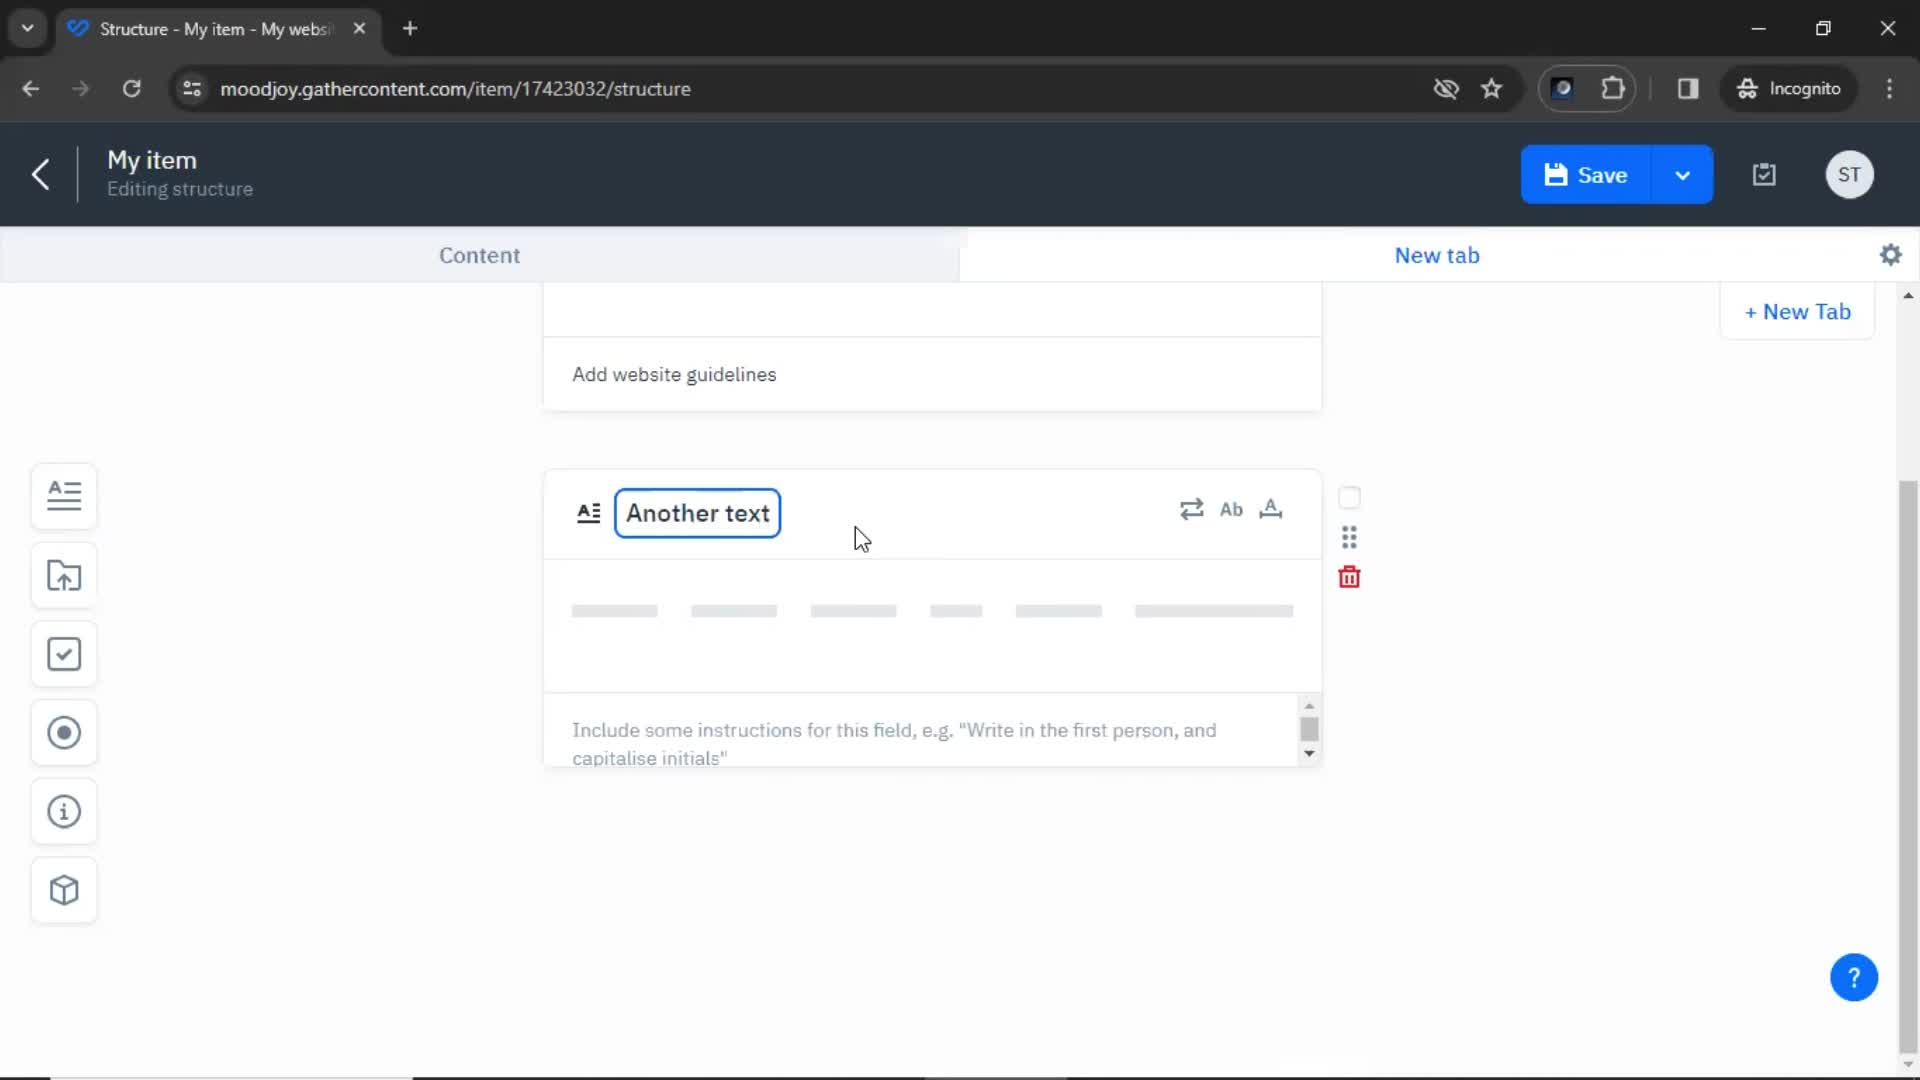The width and height of the screenshot is (1920, 1080).
Task: Expand the Save button dropdown arrow
Action: pyautogui.click(x=1683, y=174)
